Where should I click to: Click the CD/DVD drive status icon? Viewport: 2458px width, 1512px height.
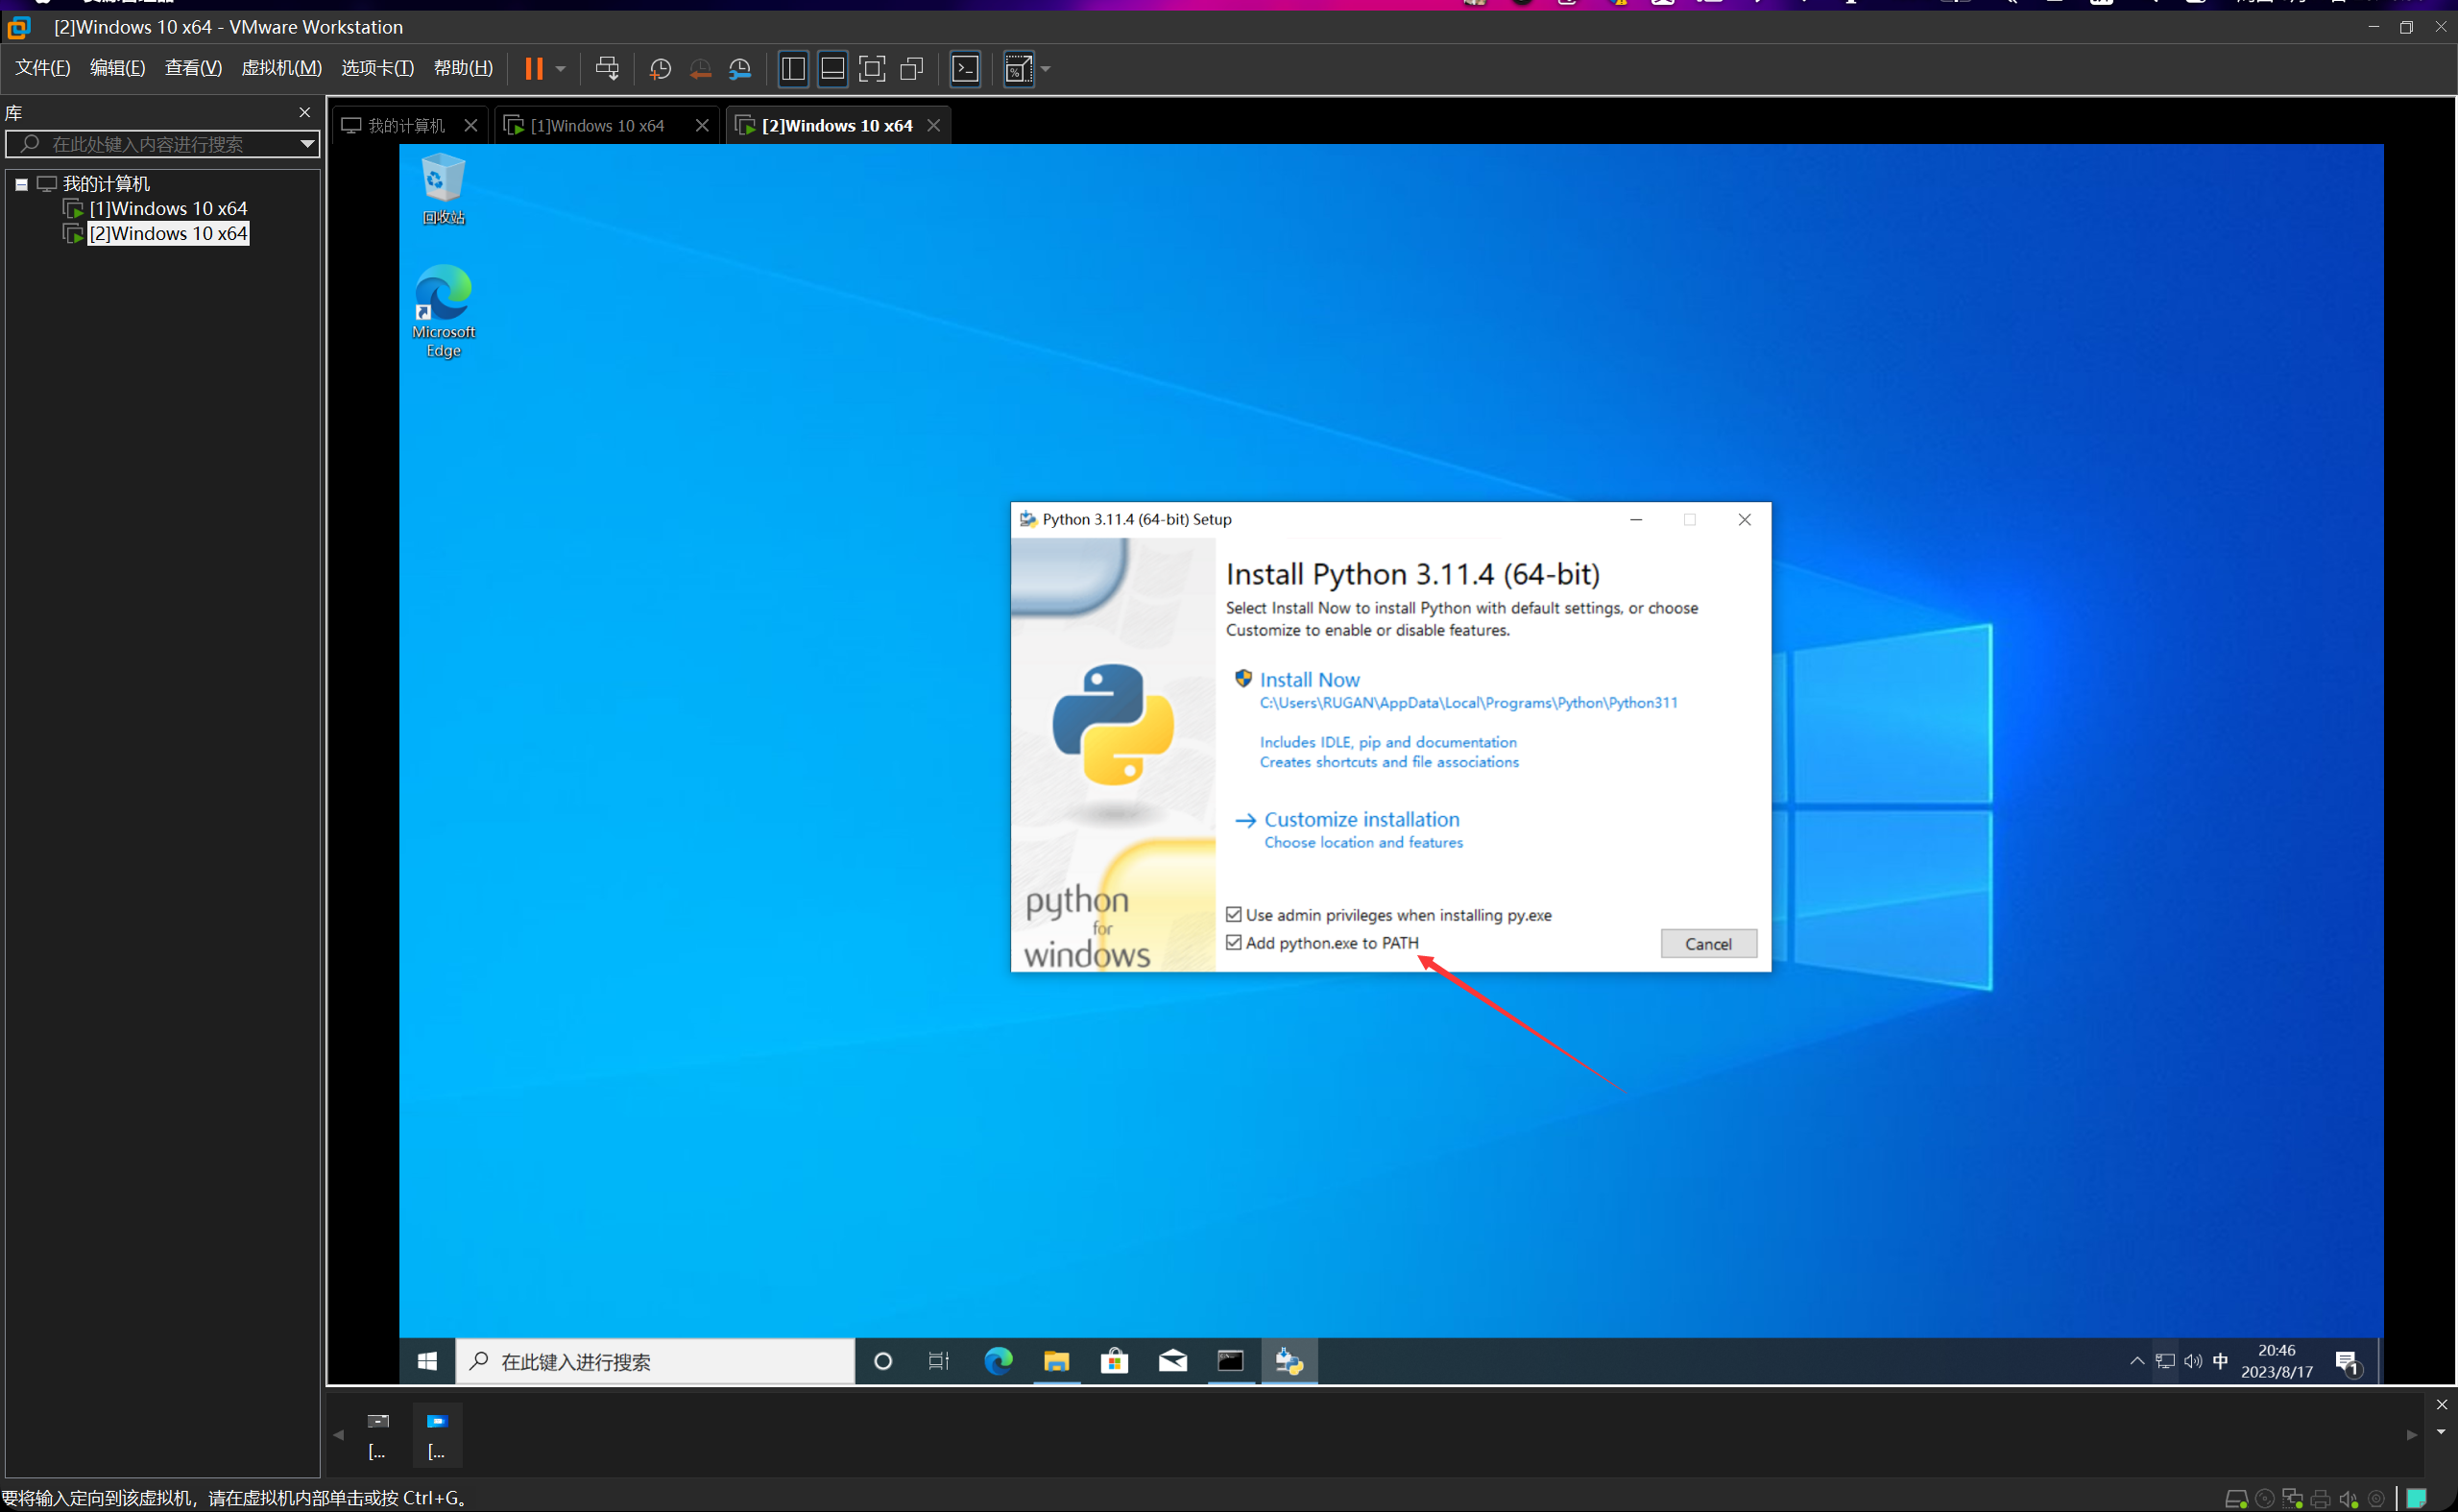[x=2264, y=1498]
